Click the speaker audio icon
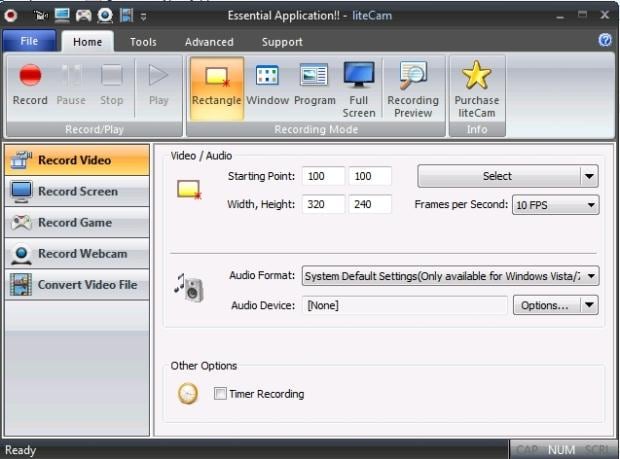The height and width of the screenshot is (459, 620). (x=189, y=288)
